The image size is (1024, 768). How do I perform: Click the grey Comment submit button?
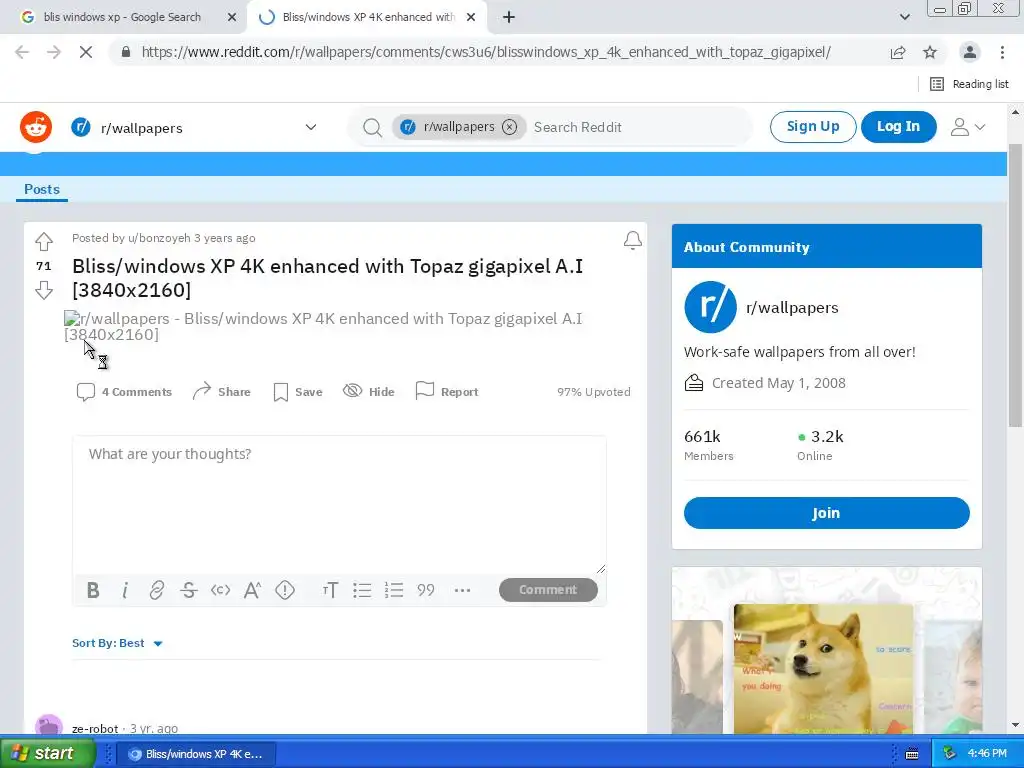[548, 590]
